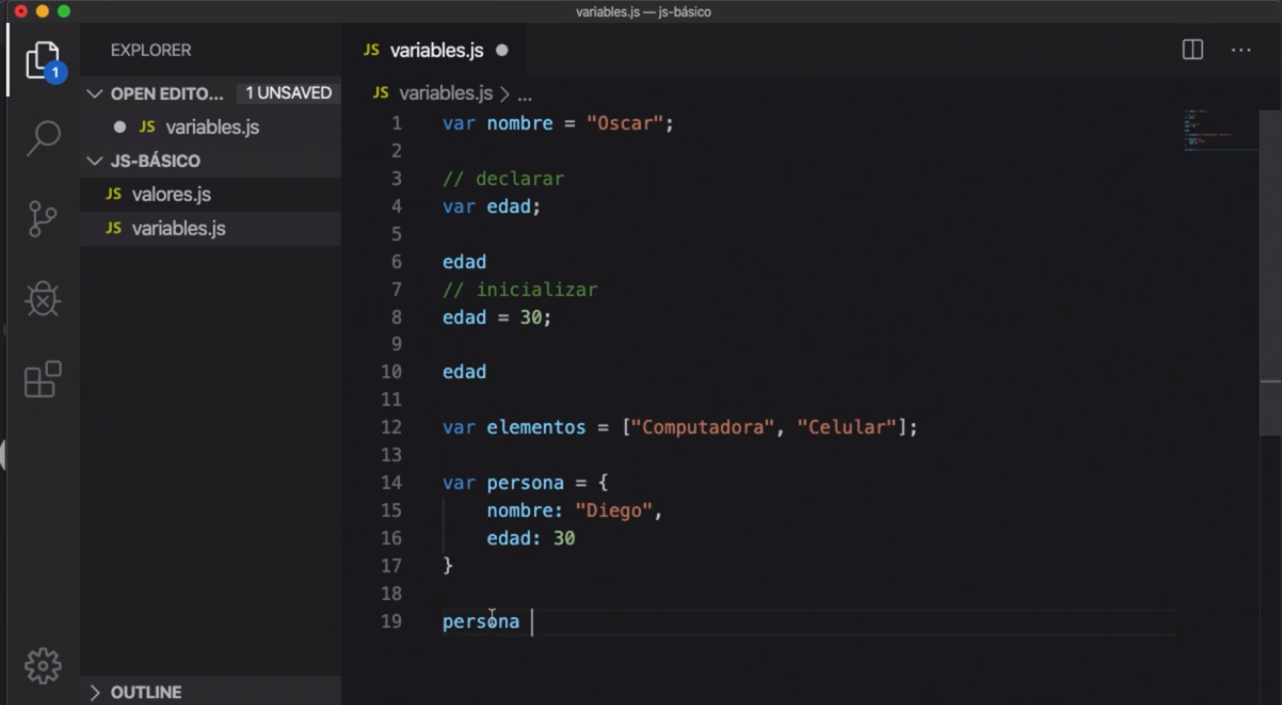The width and height of the screenshot is (1282, 705).
Task: Open the Run and Debug icon
Action: (43, 298)
